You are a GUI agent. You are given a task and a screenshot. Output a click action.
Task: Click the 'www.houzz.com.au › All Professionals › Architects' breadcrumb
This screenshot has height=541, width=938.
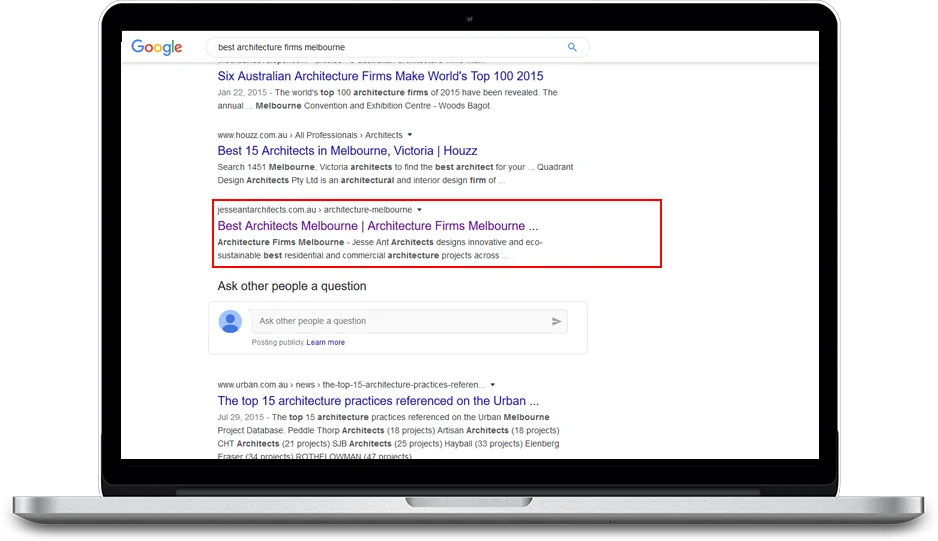point(310,135)
